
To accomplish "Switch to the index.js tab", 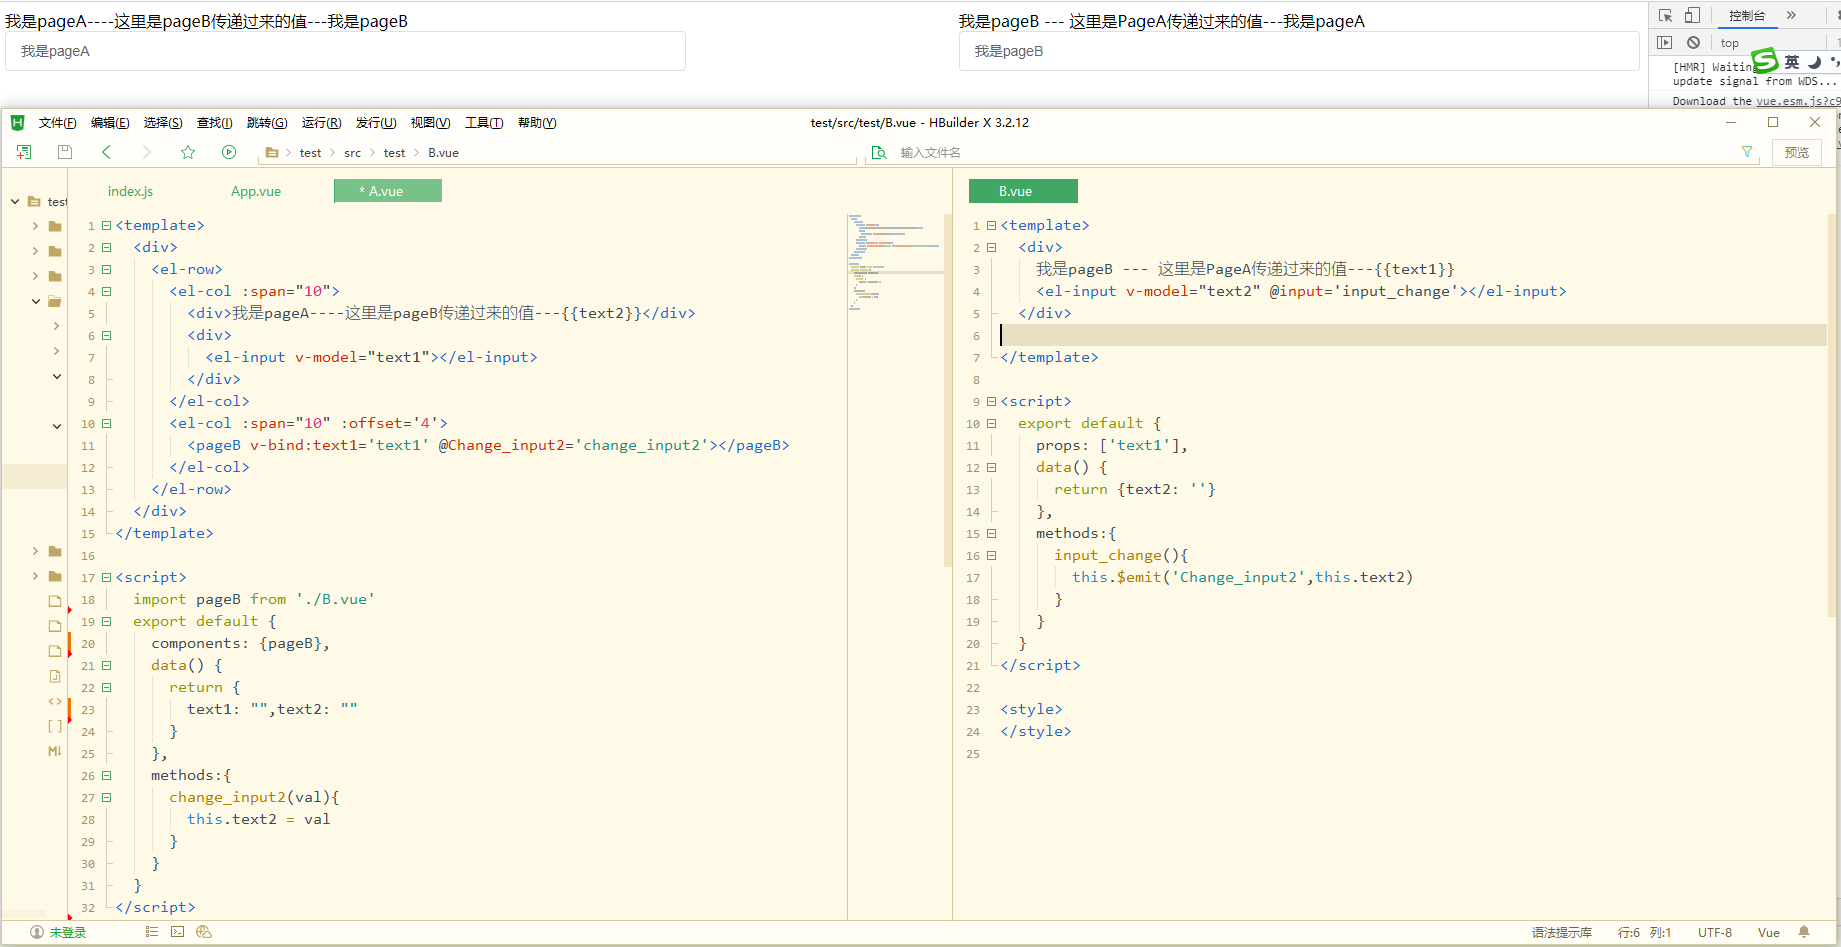I will (130, 191).
